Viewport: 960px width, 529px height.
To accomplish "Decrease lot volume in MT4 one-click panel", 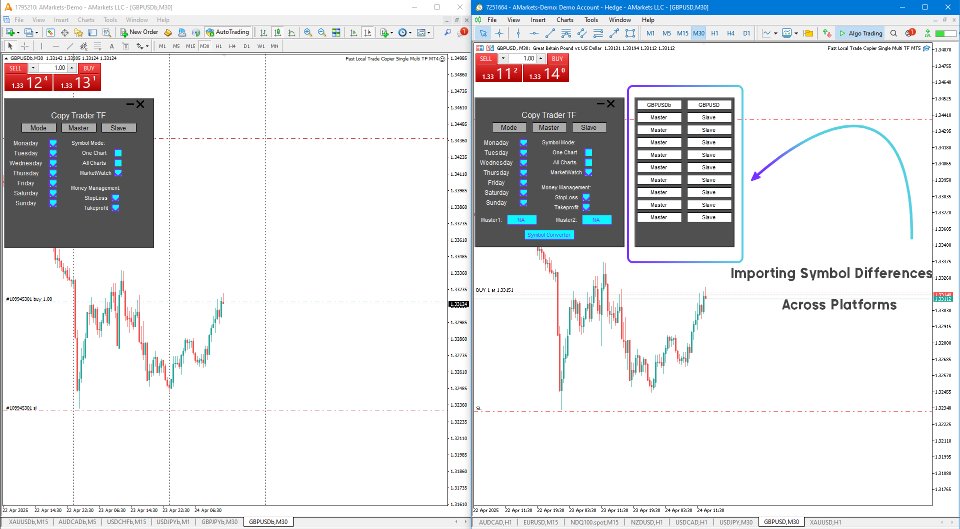I will pyautogui.click(x=33, y=68).
